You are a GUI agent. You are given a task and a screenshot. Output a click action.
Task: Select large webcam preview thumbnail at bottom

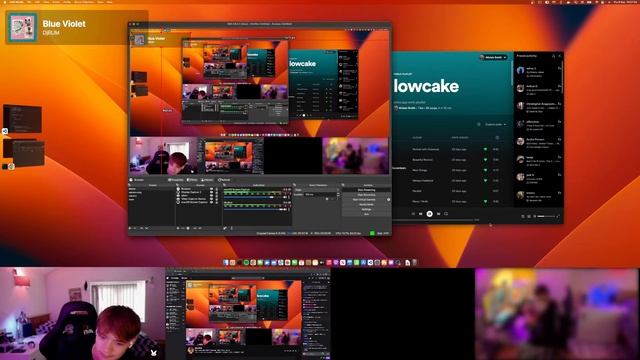click(x=82, y=314)
